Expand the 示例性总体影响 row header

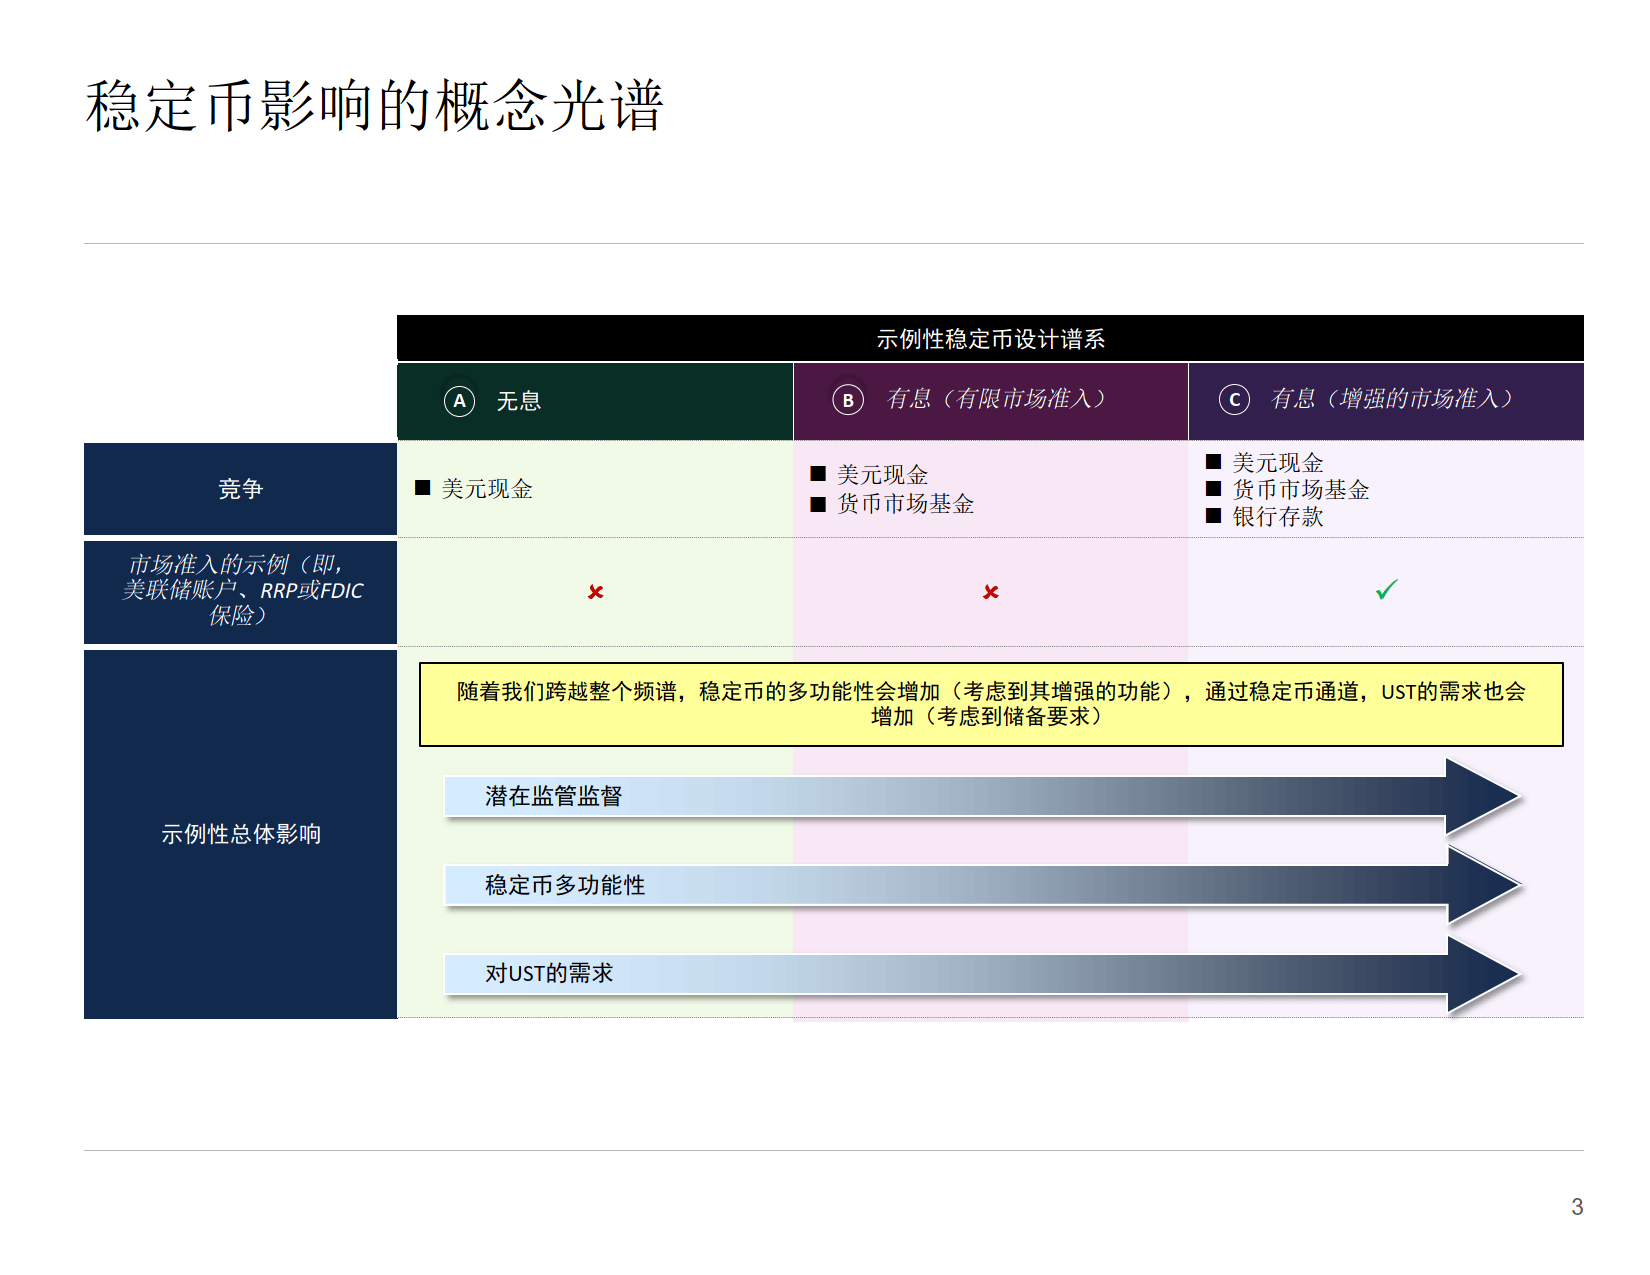240,834
